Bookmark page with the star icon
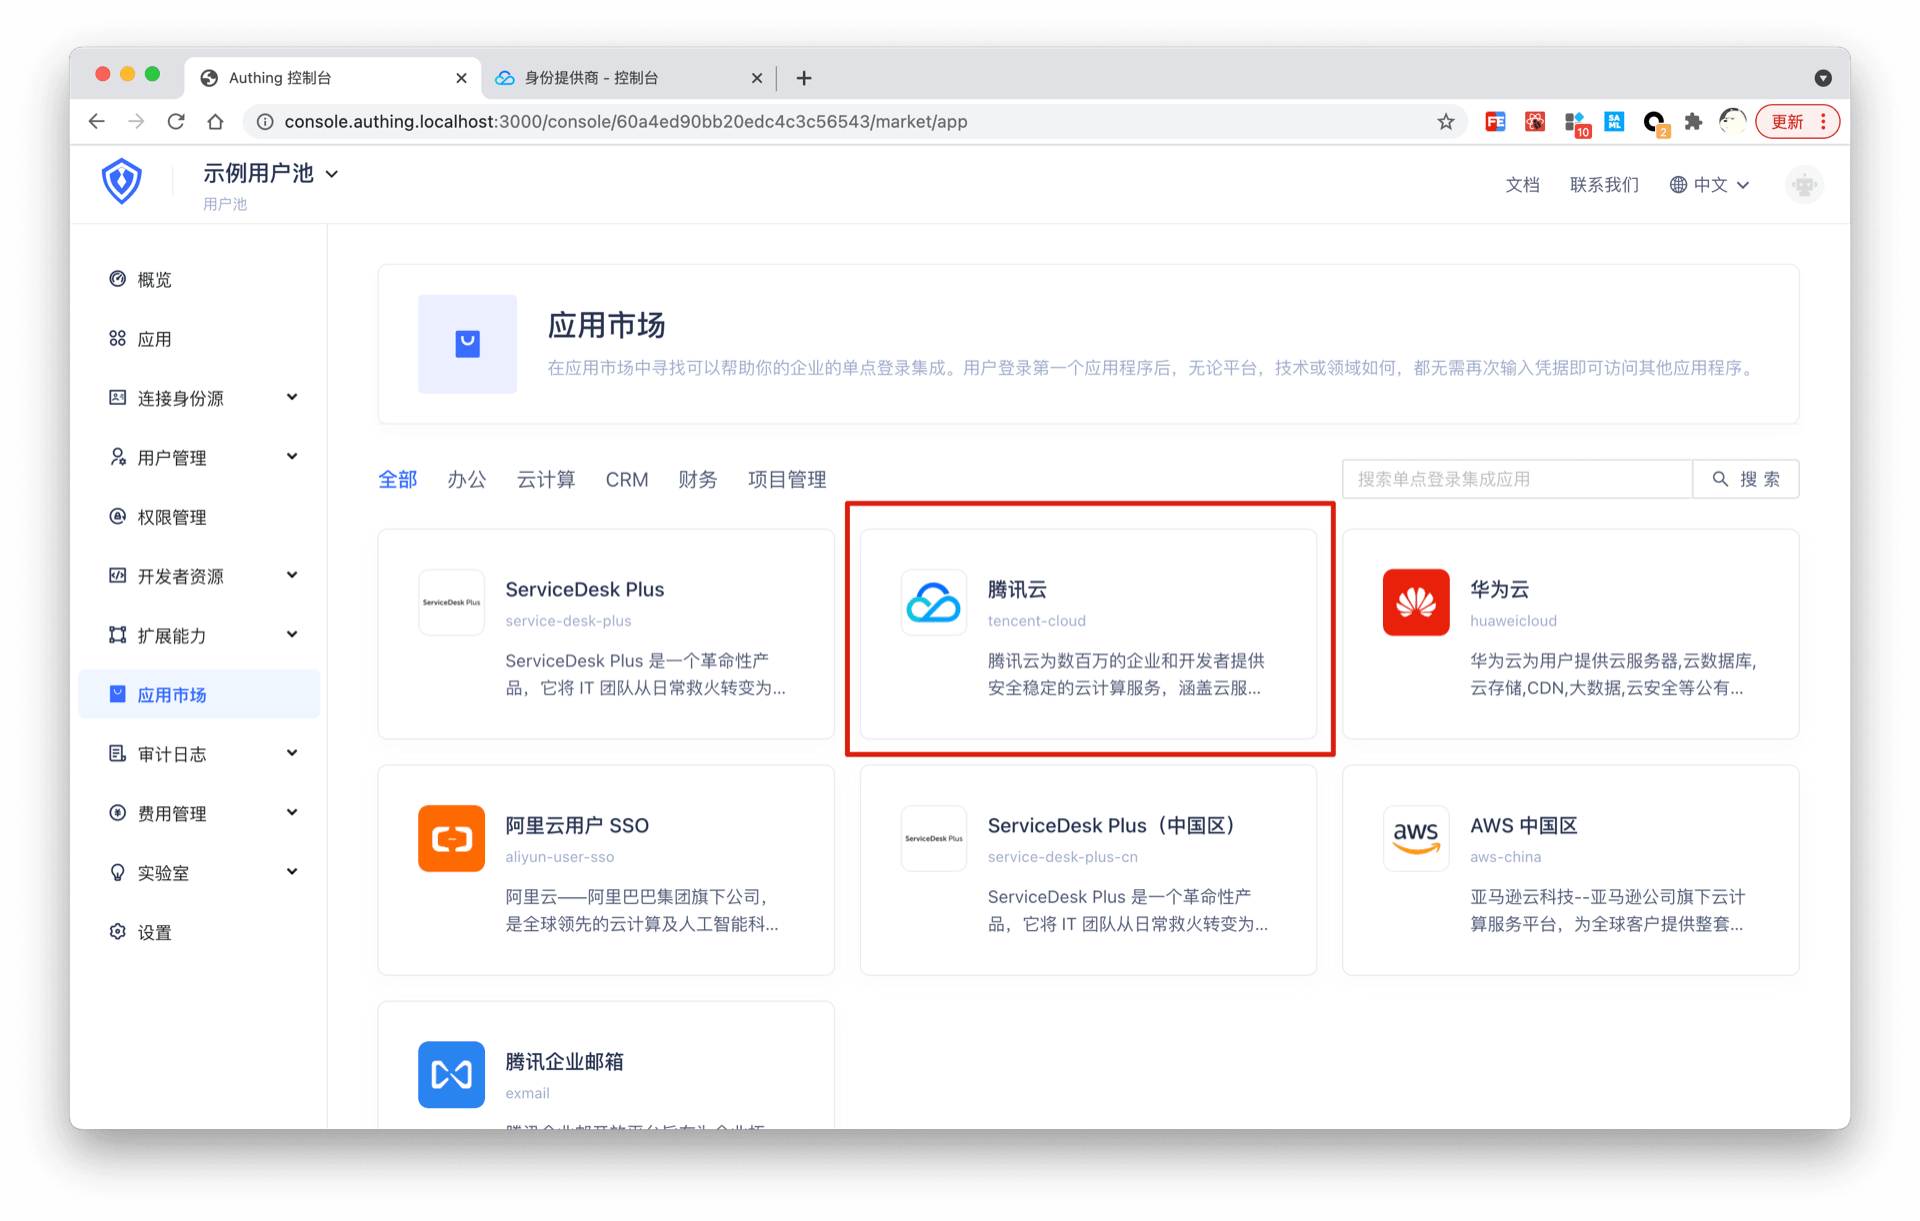The height and width of the screenshot is (1221, 1920). click(1445, 122)
